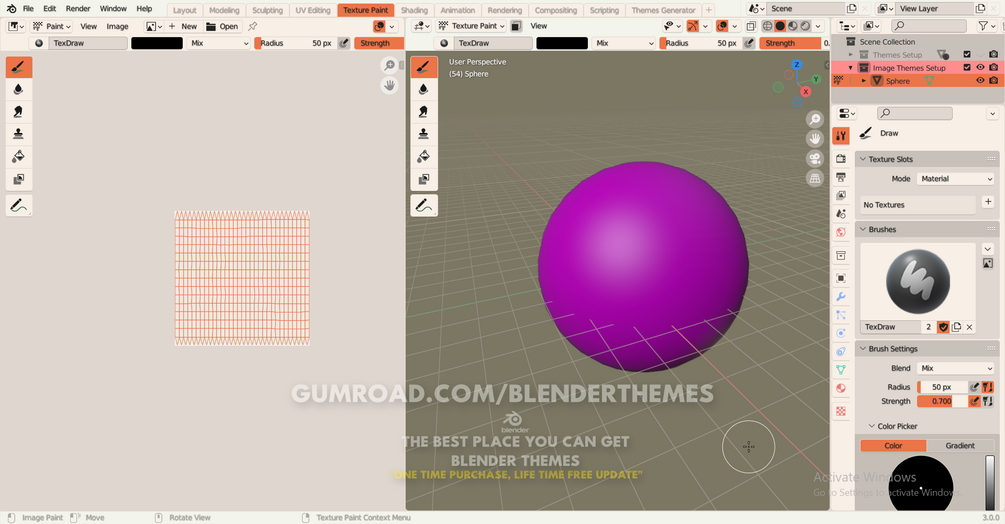The image size is (1005, 524).
Task: Toggle viewport overlays button
Action: [722, 26]
